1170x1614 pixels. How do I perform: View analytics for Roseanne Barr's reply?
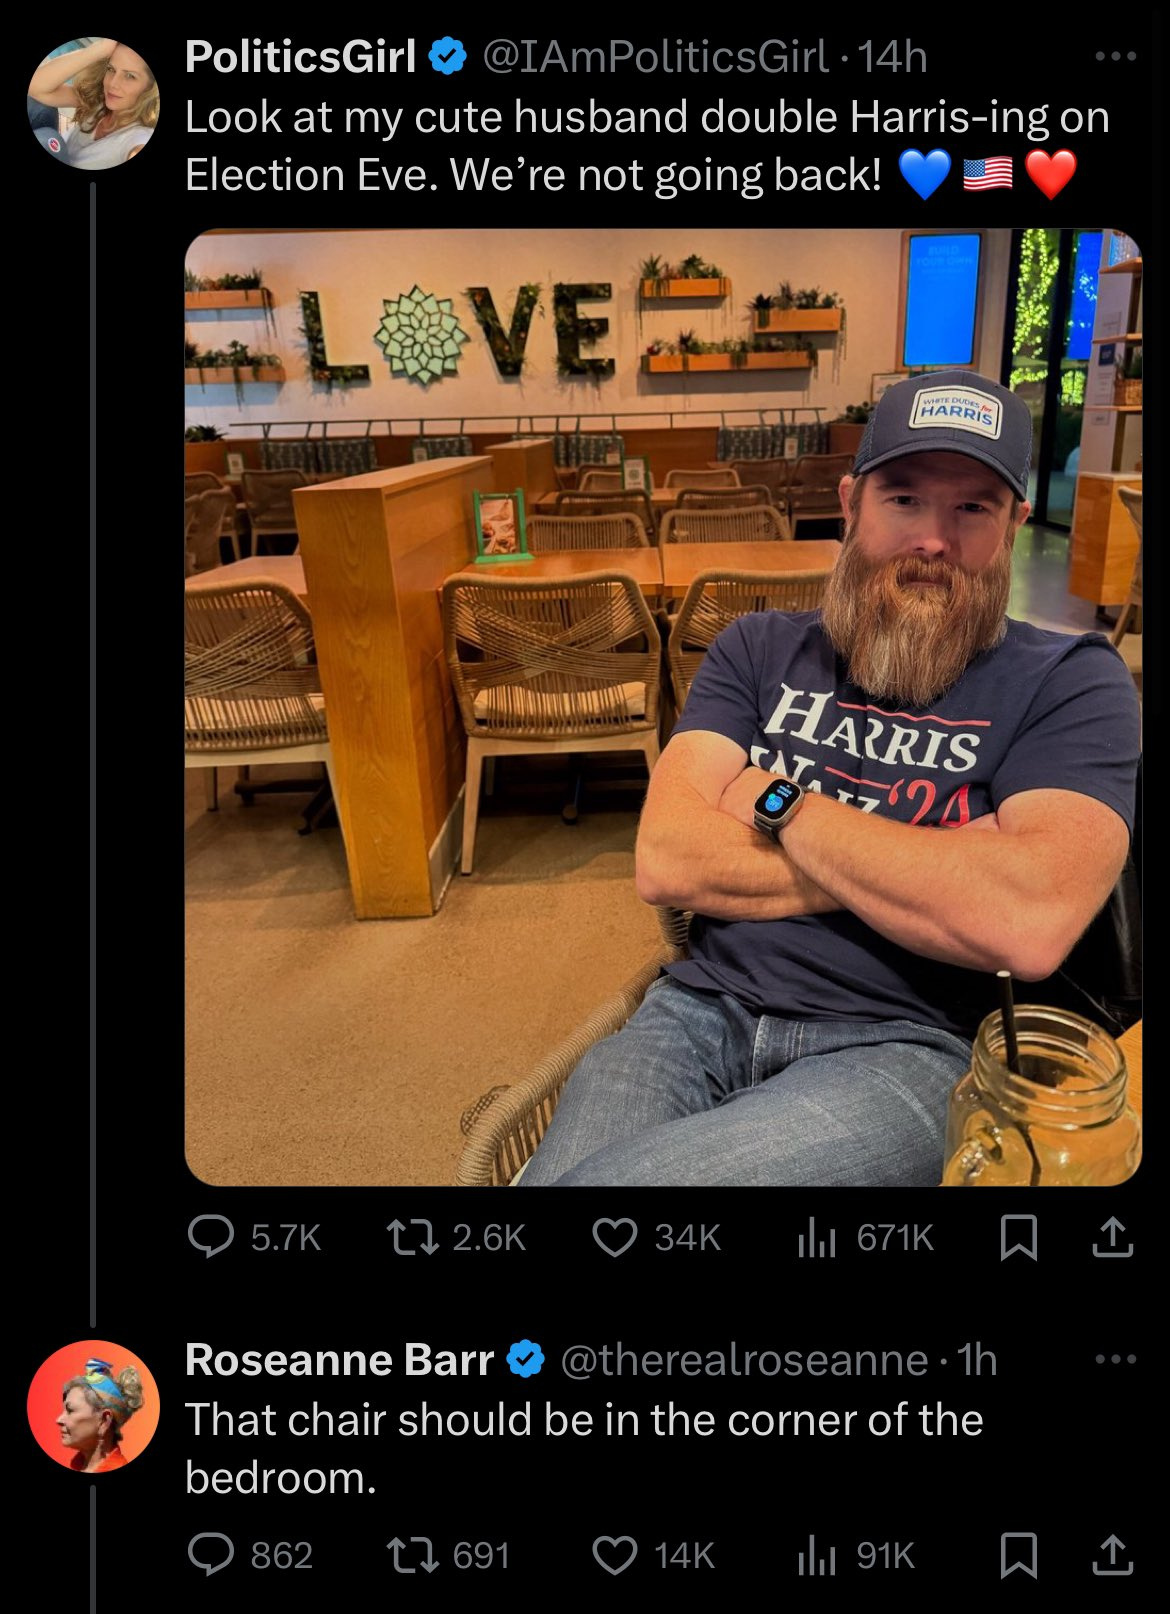pos(815,1555)
